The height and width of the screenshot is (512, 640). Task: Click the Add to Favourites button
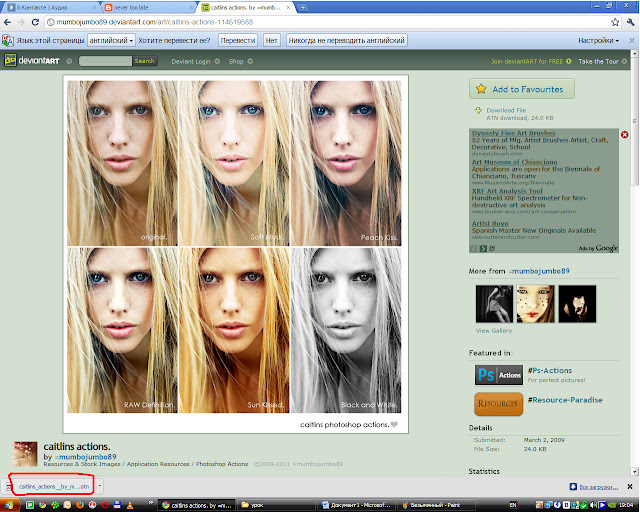[522, 89]
